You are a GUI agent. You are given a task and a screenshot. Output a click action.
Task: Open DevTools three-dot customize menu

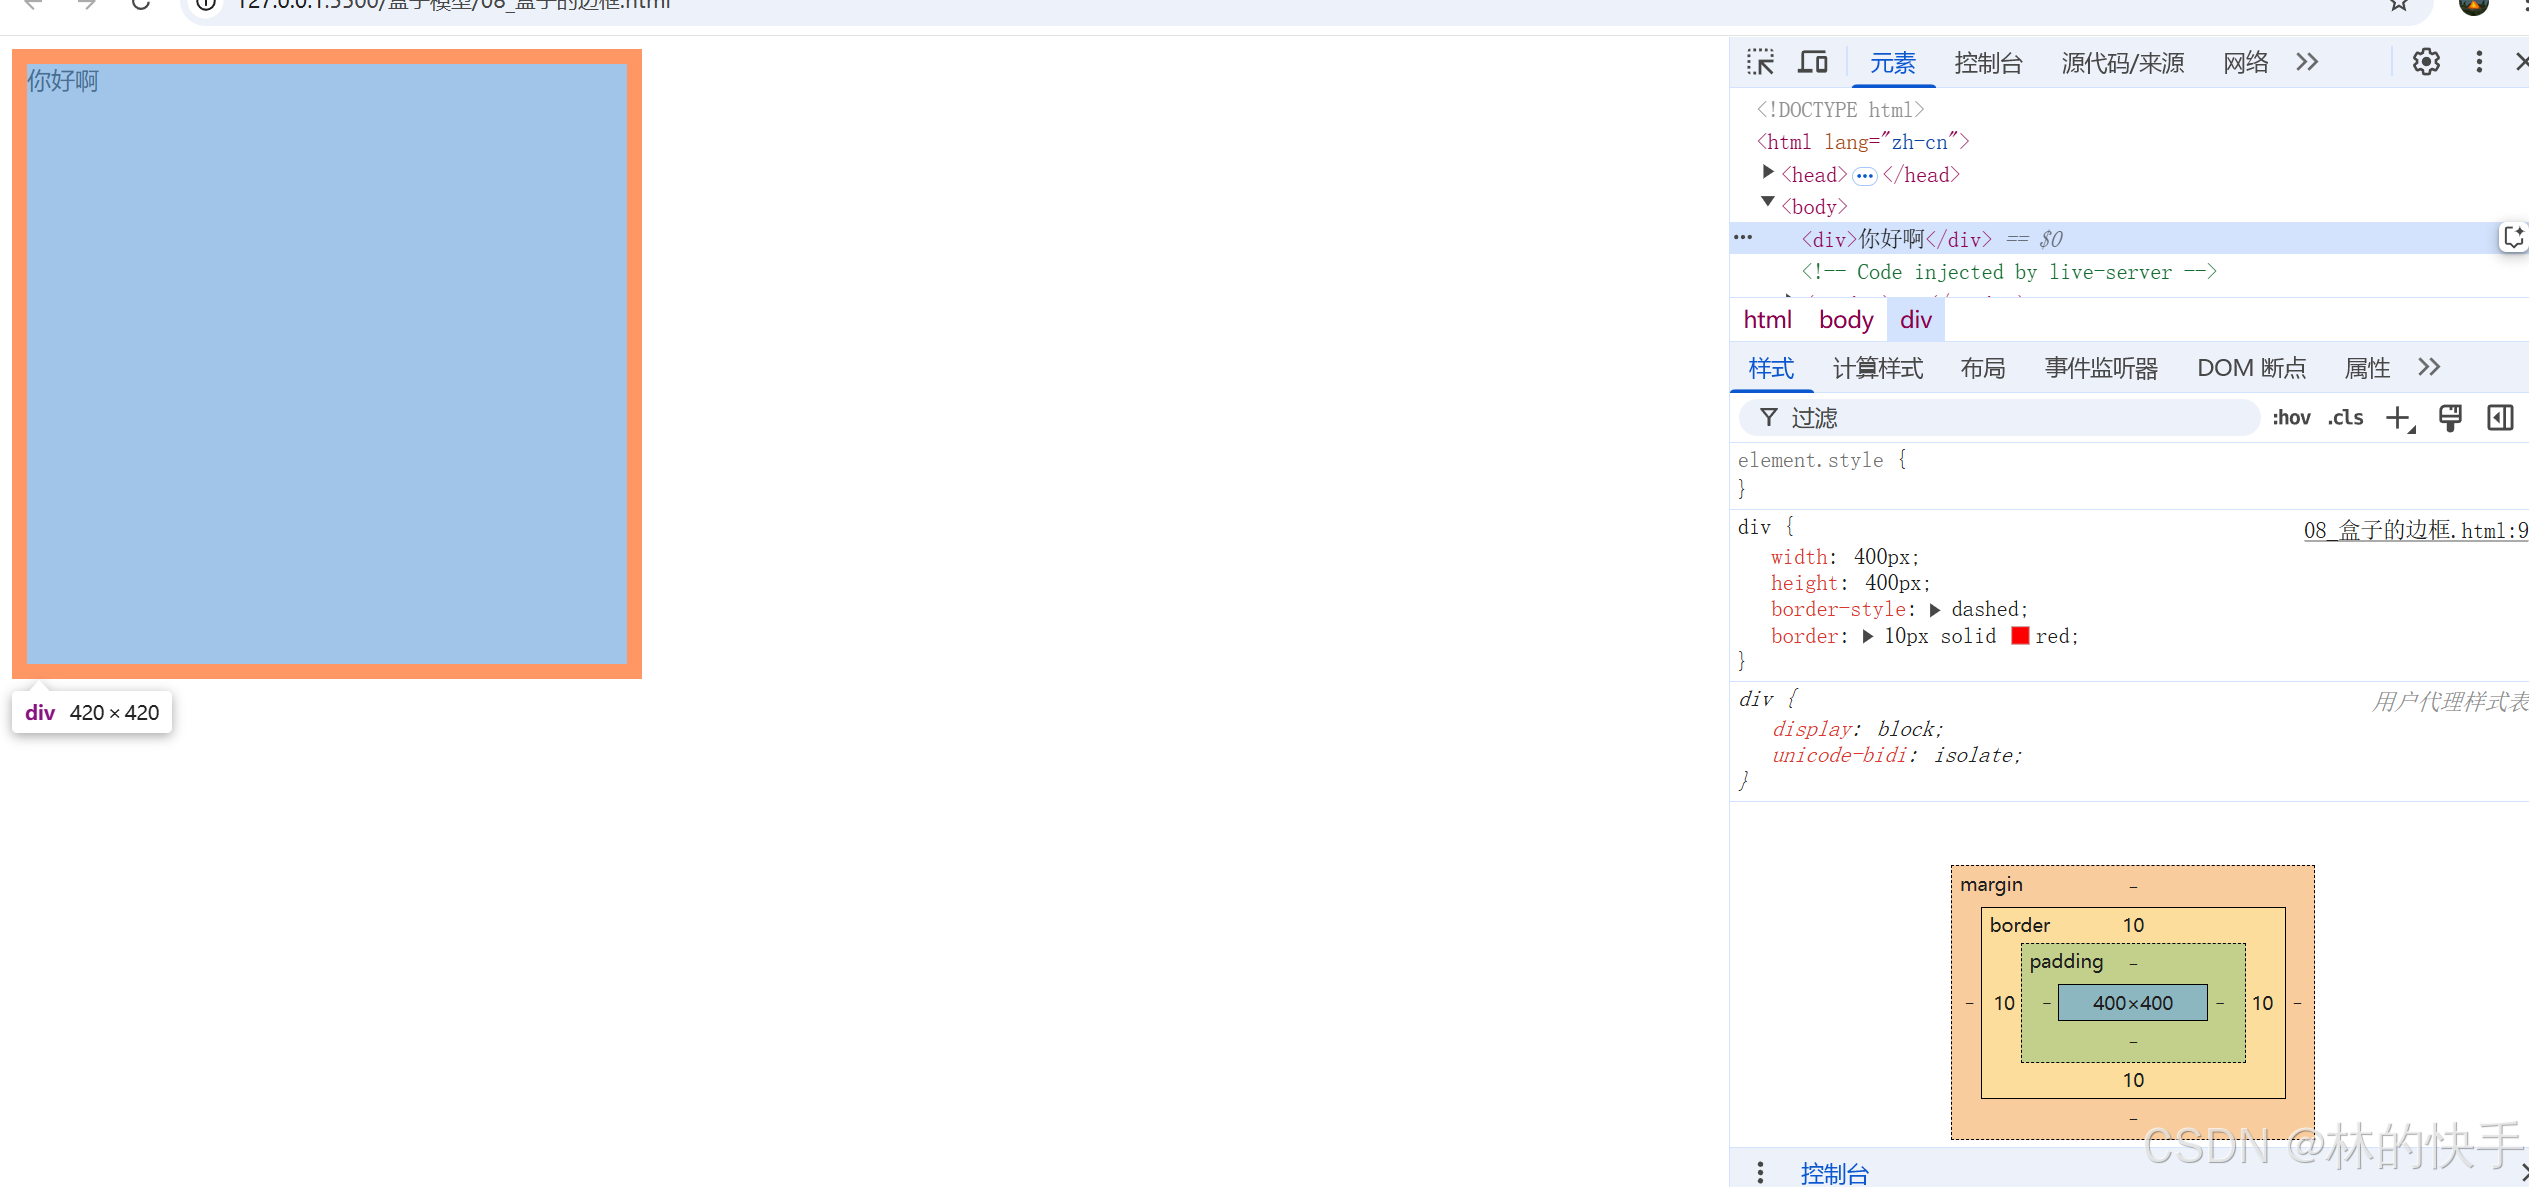point(2479,62)
